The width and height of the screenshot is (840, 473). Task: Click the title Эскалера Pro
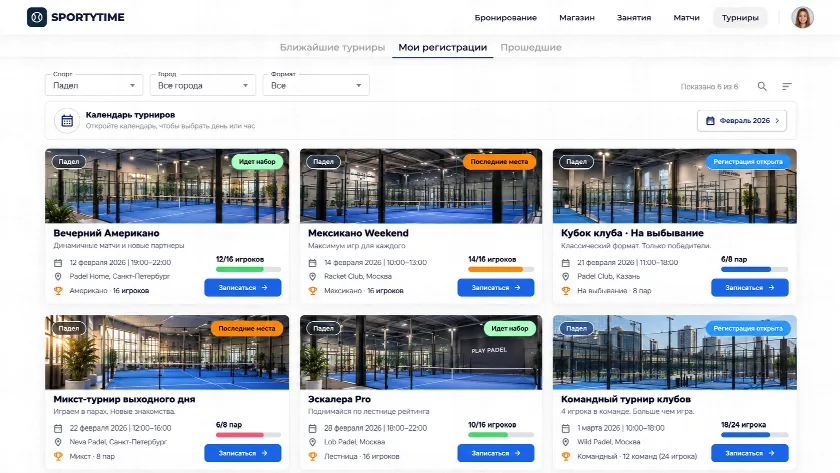pyautogui.click(x=339, y=399)
